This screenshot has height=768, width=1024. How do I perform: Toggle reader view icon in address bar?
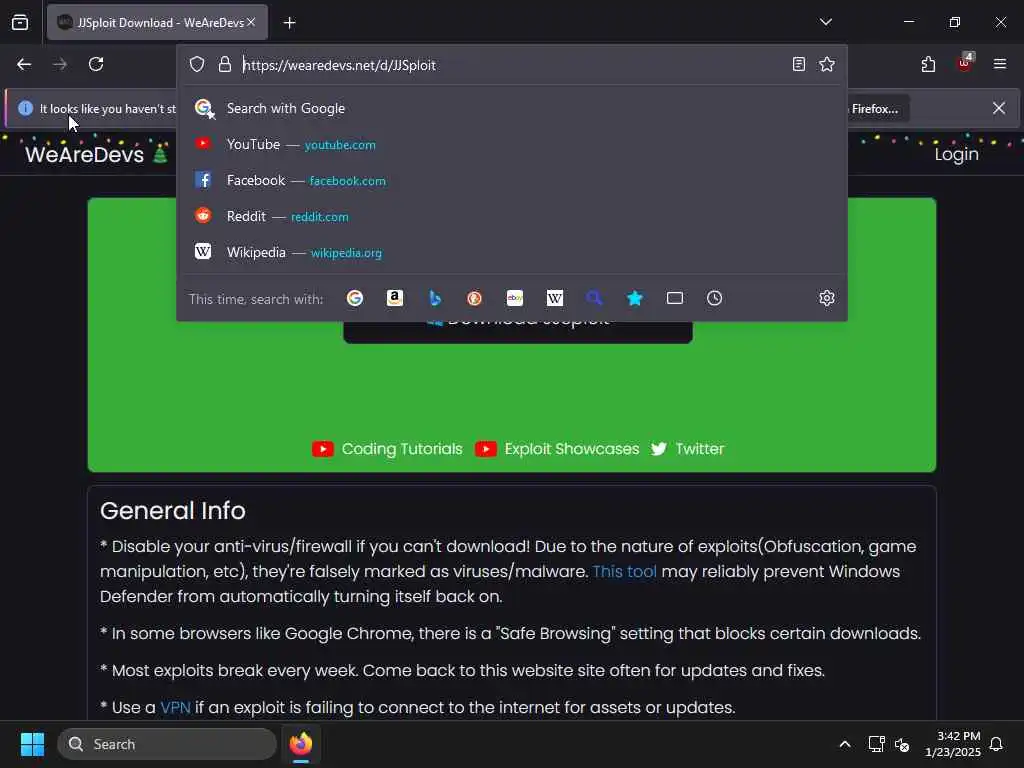pos(798,64)
